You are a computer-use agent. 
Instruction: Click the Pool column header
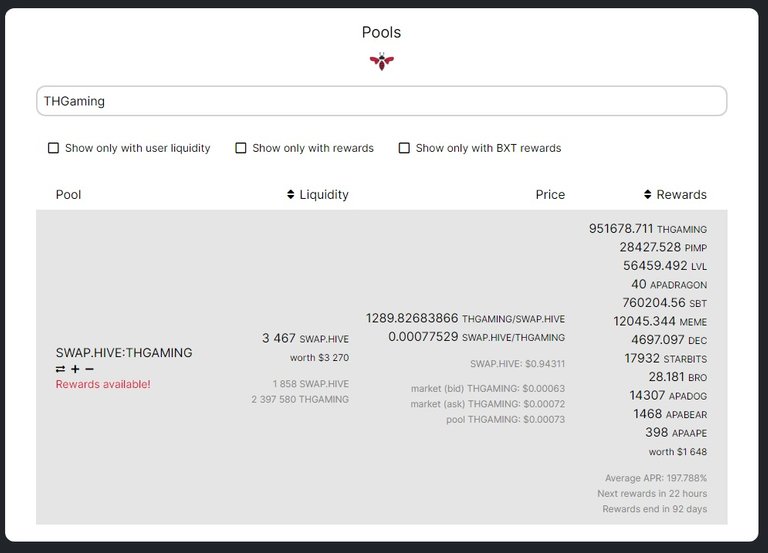(x=68, y=194)
